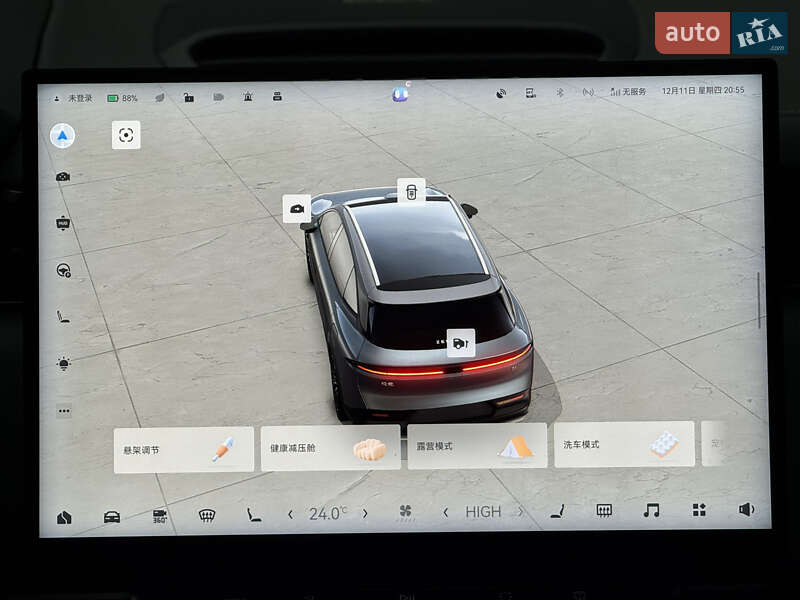
Task: Select 露营模式 camping mode card
Action: pos(477,446)
